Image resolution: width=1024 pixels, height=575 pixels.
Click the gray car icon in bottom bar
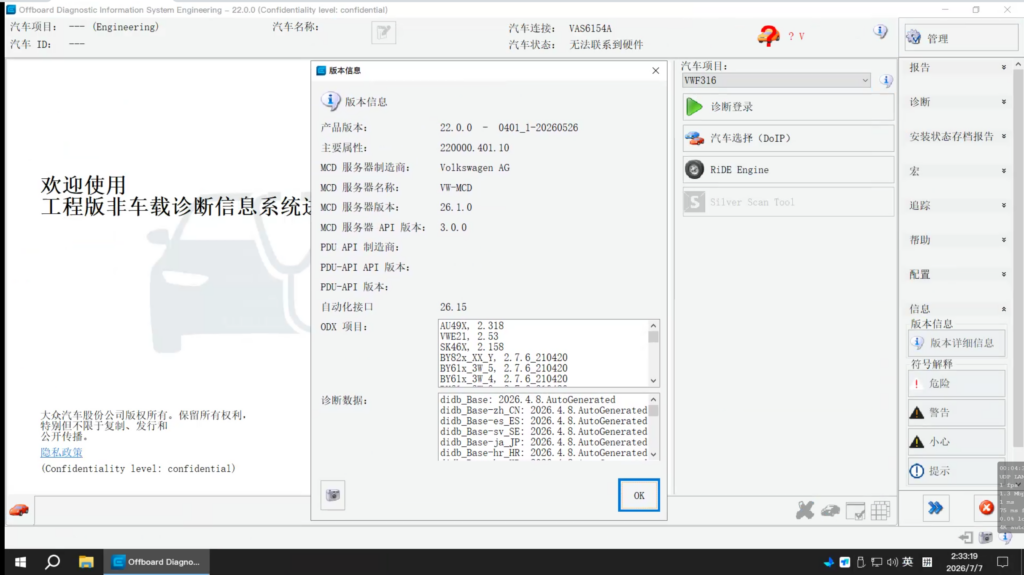point(830,511)
